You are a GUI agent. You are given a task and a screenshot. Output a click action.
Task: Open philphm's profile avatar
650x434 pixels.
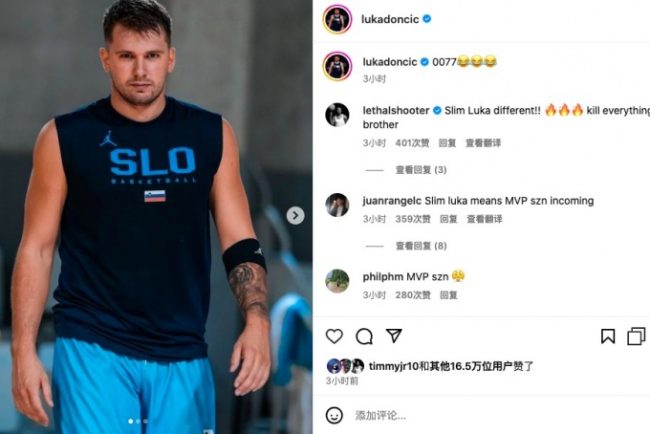pyautogui.click(x=337, y=281)
